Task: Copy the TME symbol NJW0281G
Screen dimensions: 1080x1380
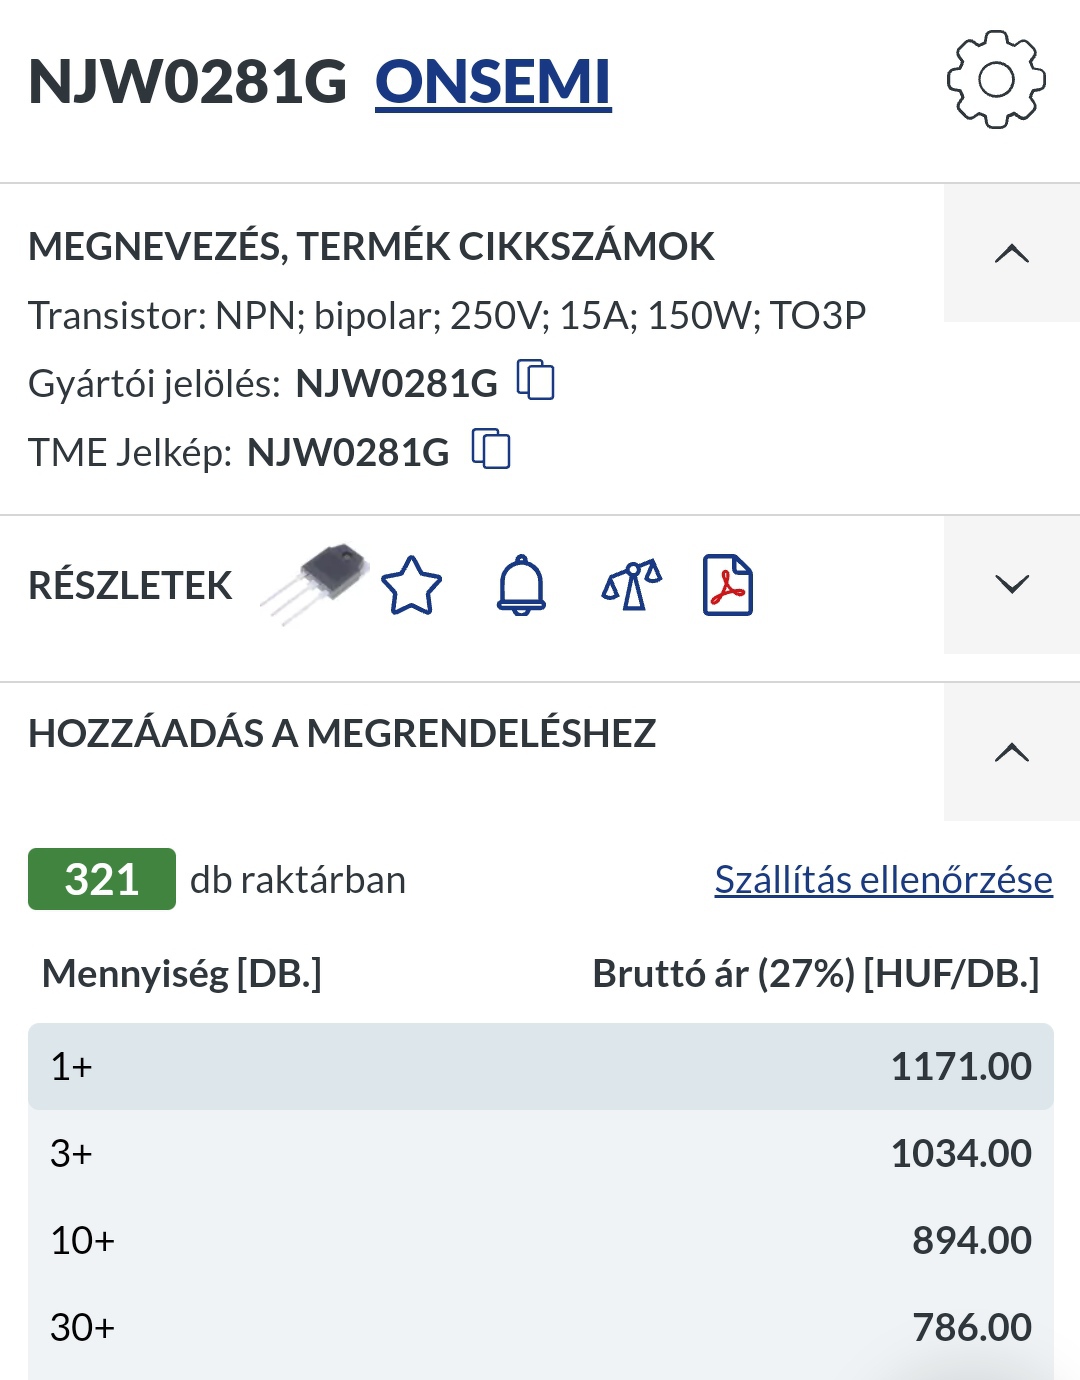Action: click(491, 450)
